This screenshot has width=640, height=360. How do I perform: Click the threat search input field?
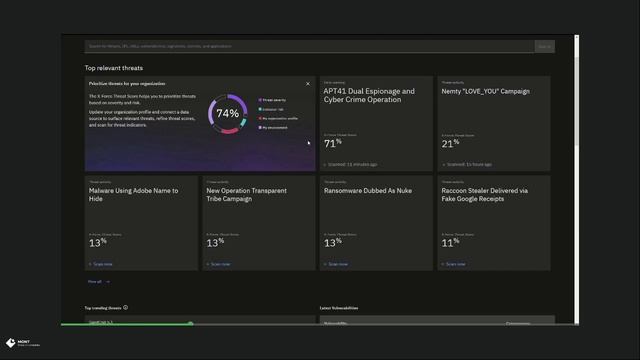[309, 46]
